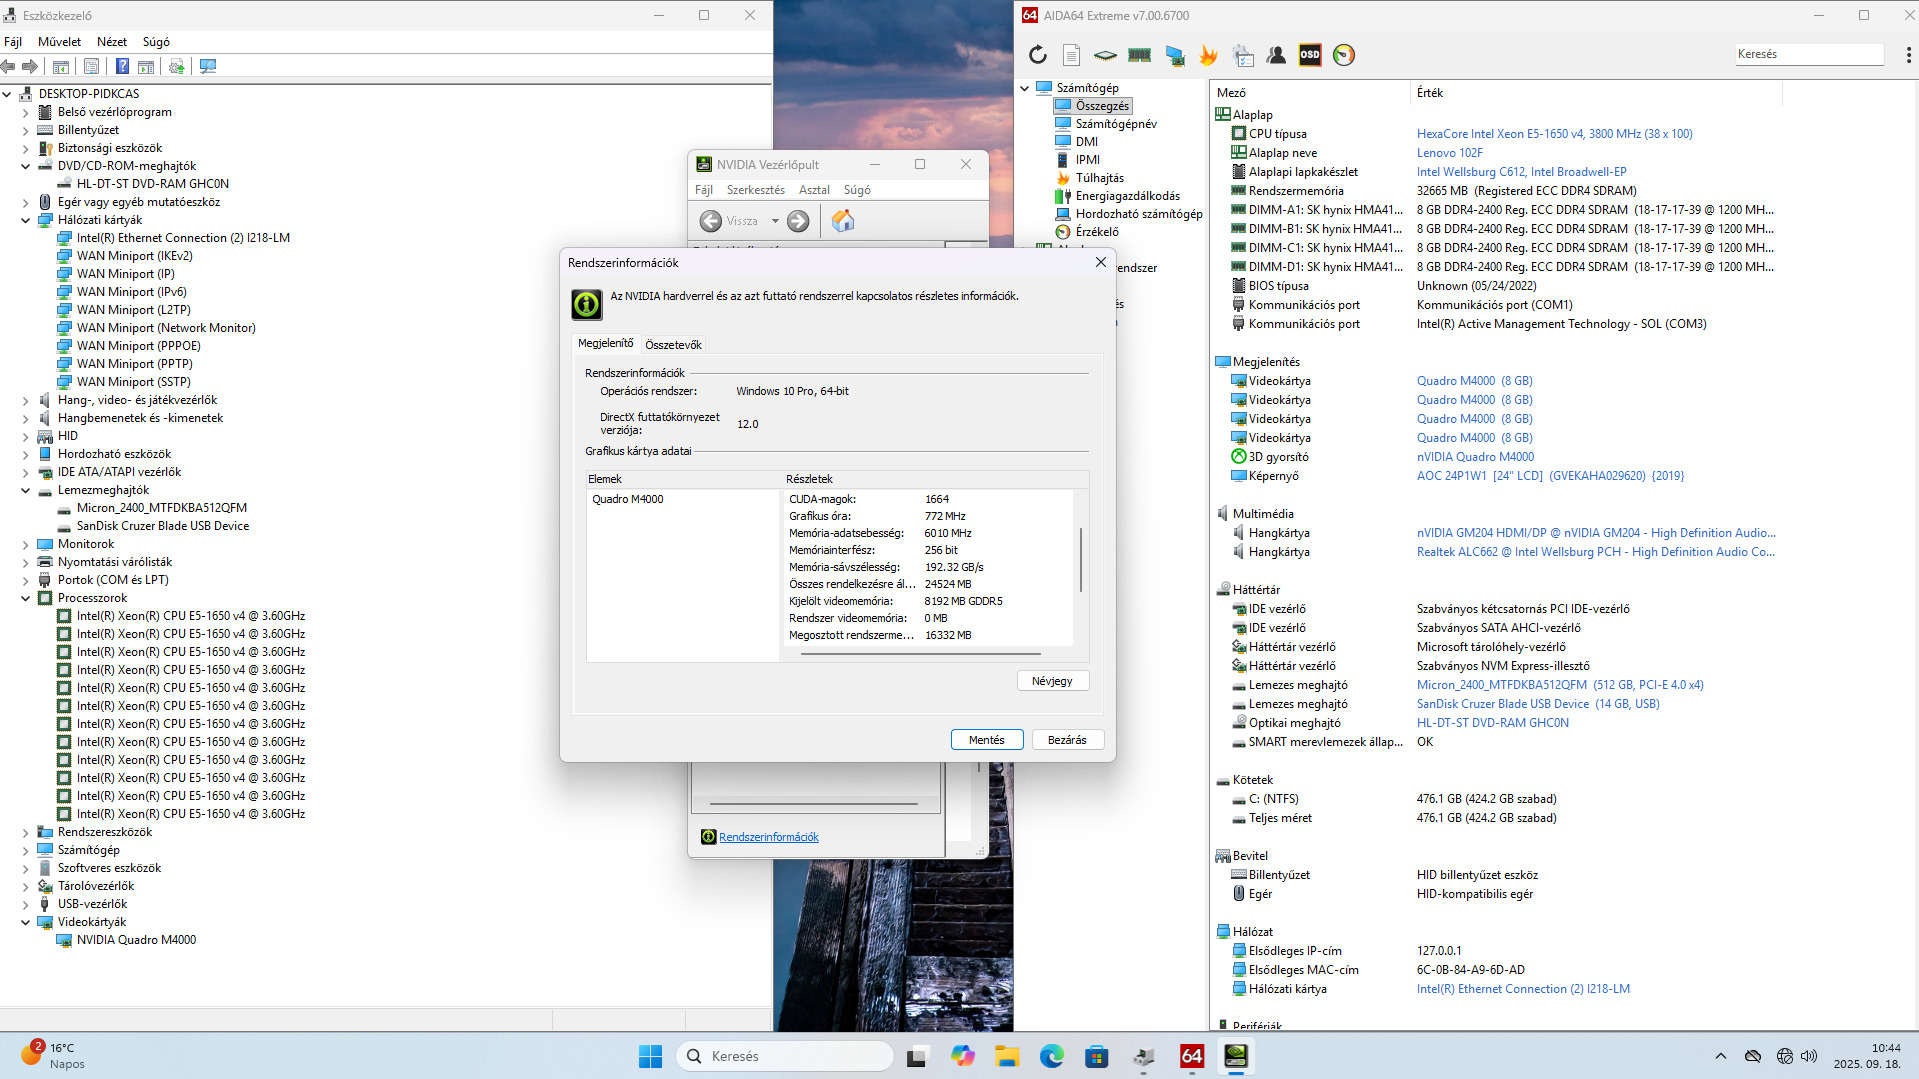Viewport: 1919px width, 1079px height.
Task: Open File Explorer from the taskbar
Action: pyautogui.click(x=1007, y=1056)
